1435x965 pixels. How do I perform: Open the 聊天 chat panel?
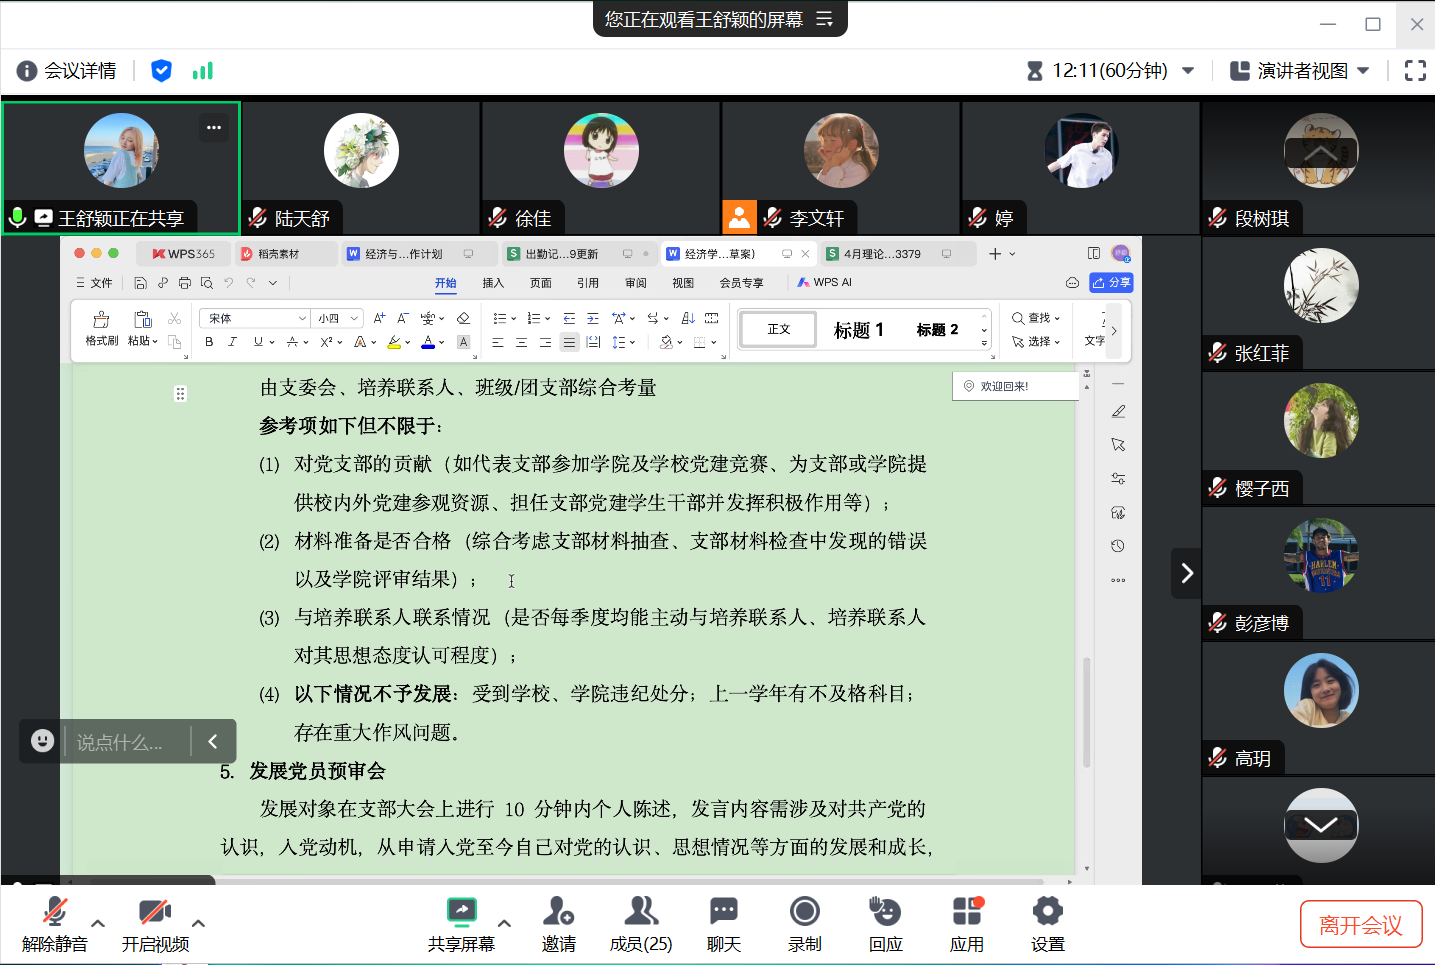[723, 923]
